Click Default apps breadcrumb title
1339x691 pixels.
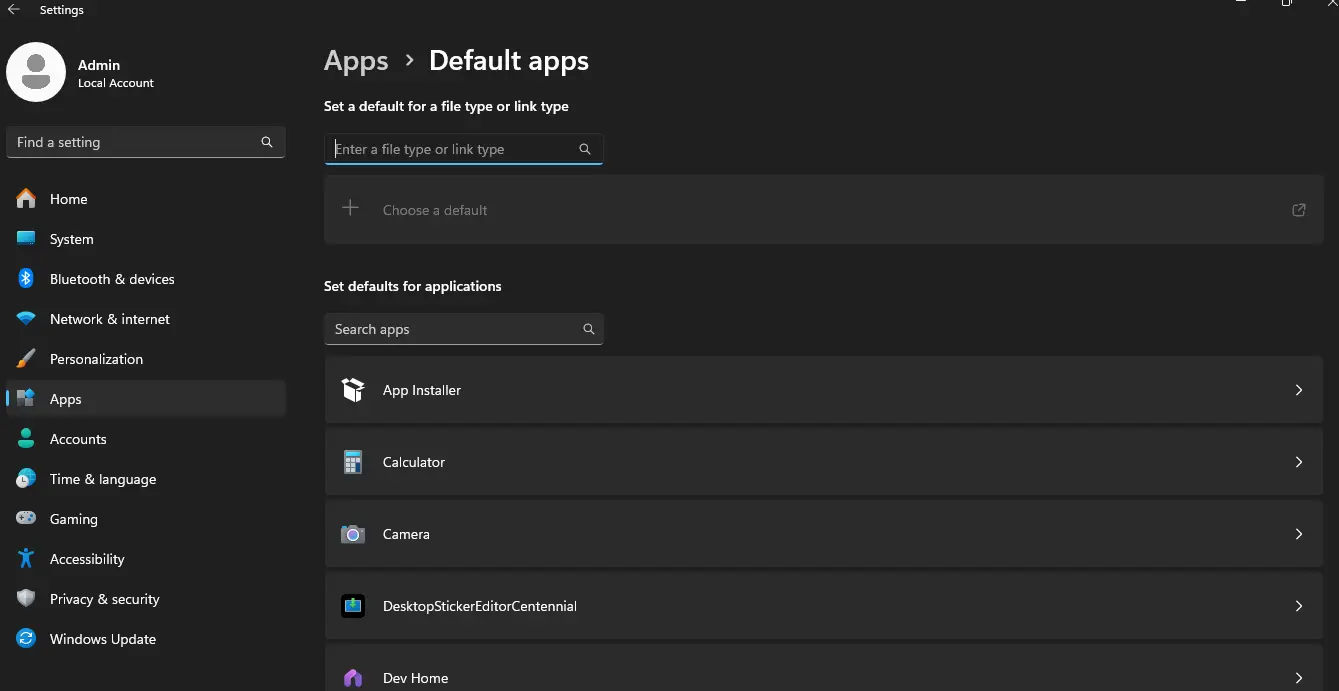pos(509,61)
